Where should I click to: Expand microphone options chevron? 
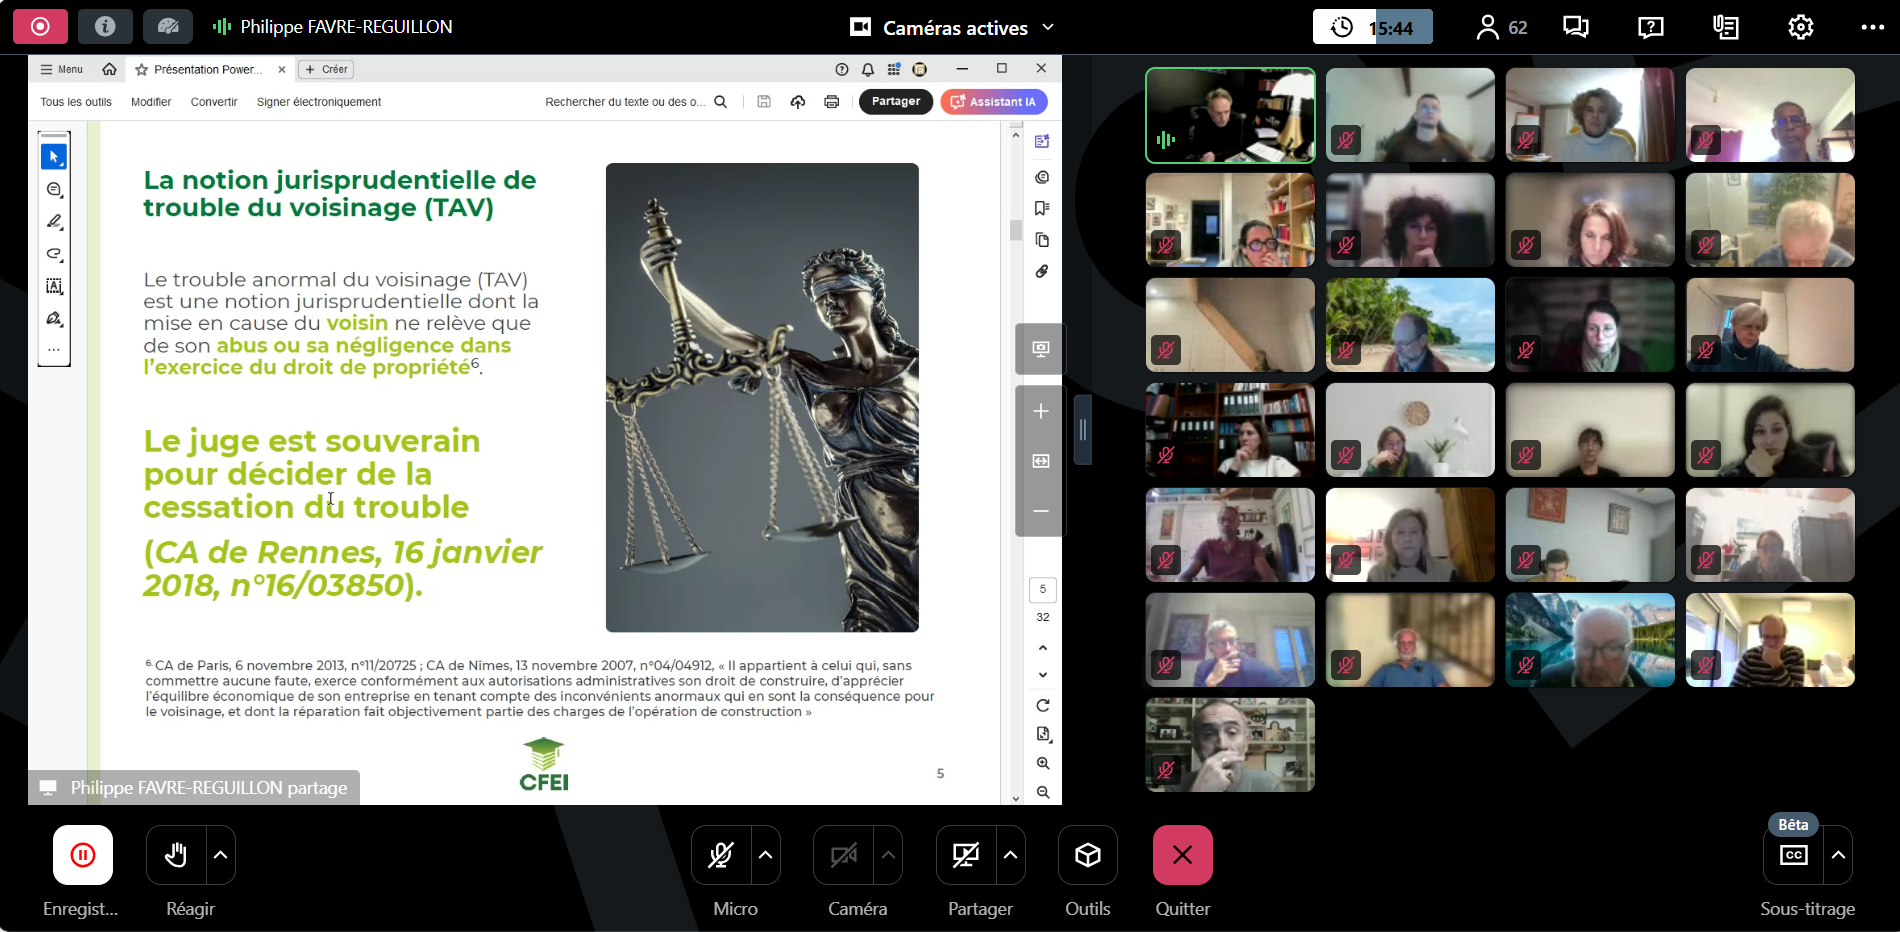766,855
